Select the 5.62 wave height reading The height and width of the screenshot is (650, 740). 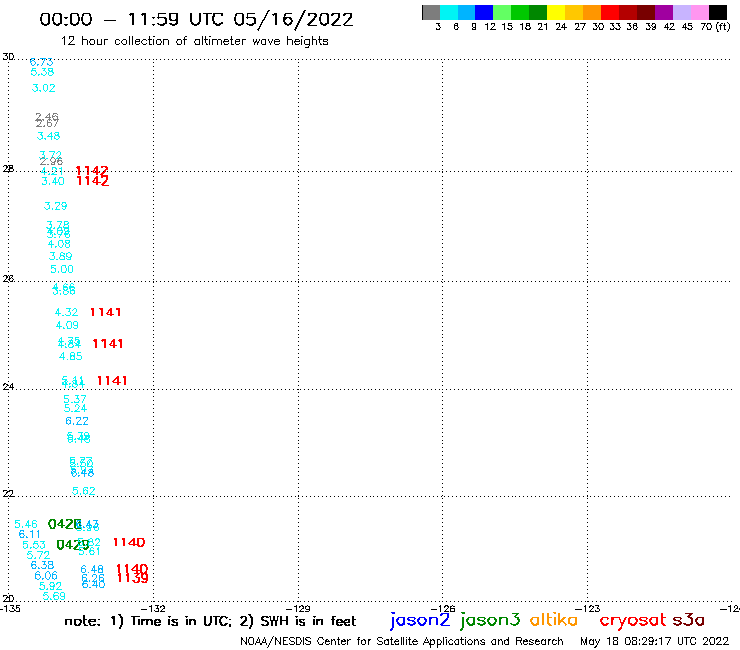84,491
